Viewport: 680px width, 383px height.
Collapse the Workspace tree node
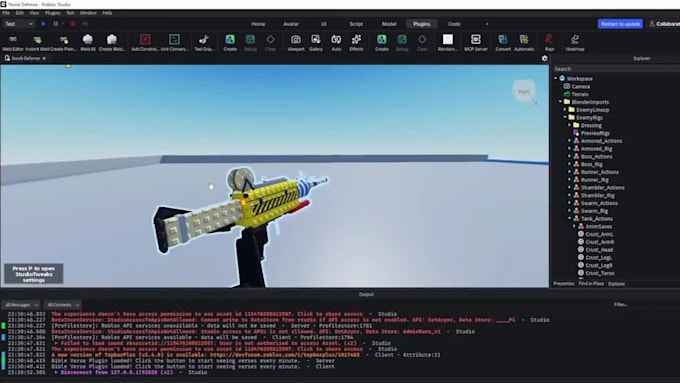[x=556, y=79]
